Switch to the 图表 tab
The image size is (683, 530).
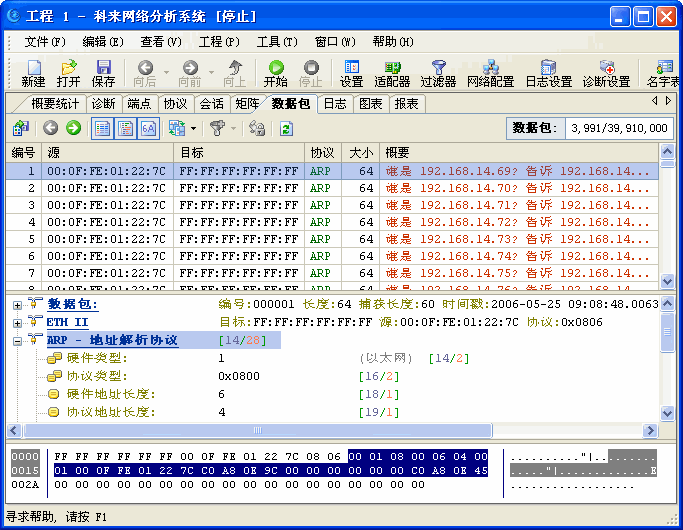coord(371,104)
